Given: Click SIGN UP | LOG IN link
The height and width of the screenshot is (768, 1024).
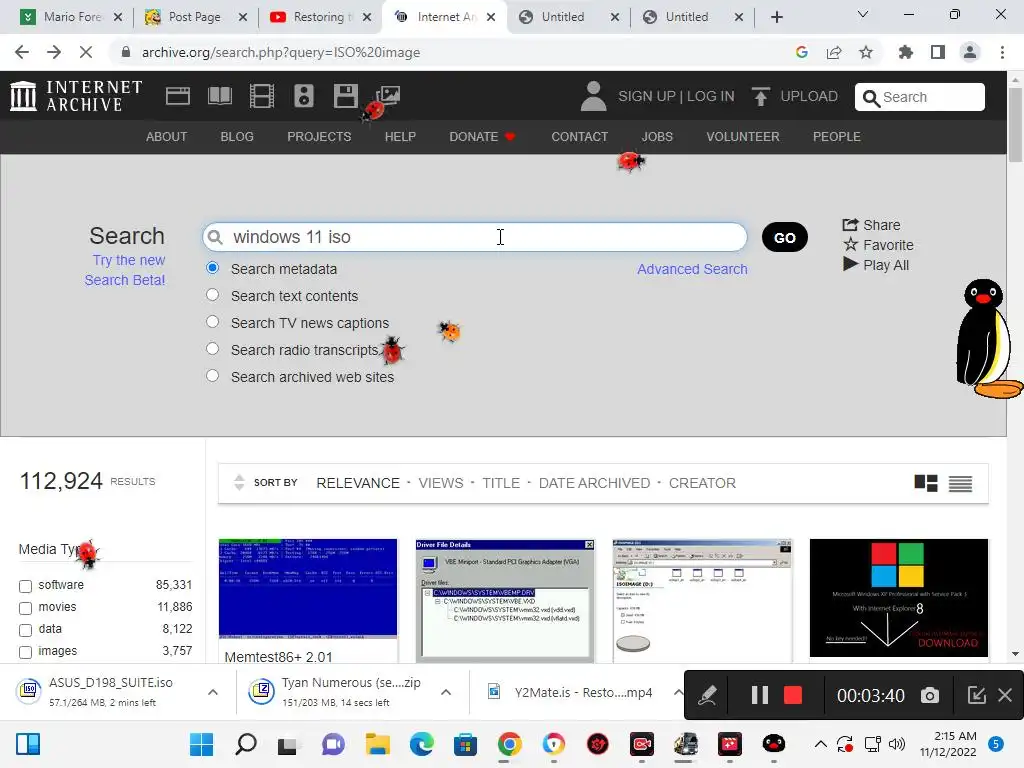Looking at the screenshot, I should tap(676, 96).
